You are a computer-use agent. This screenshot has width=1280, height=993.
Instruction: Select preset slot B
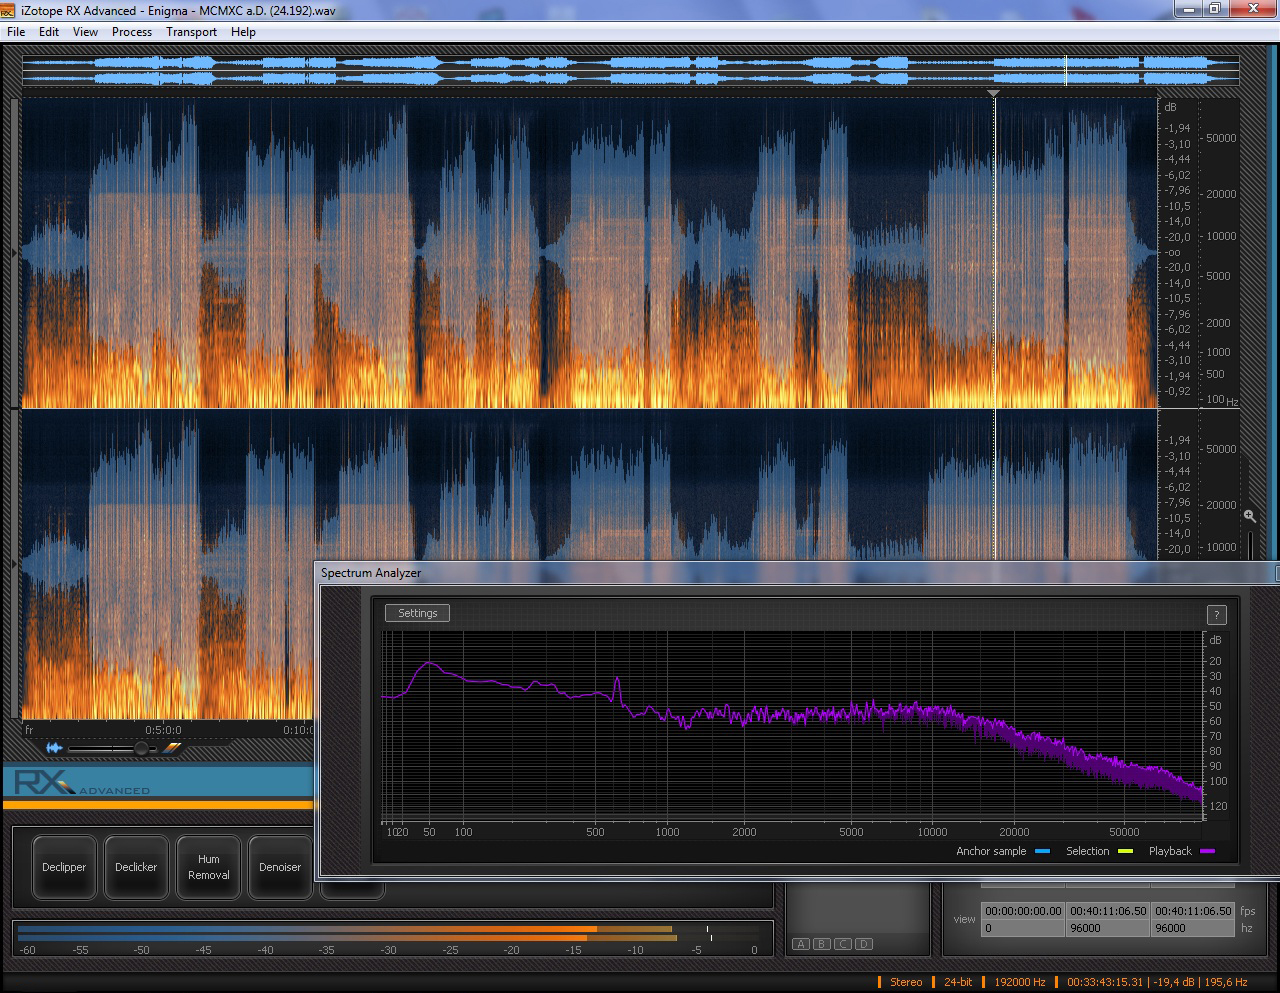[x=822, y=944]
